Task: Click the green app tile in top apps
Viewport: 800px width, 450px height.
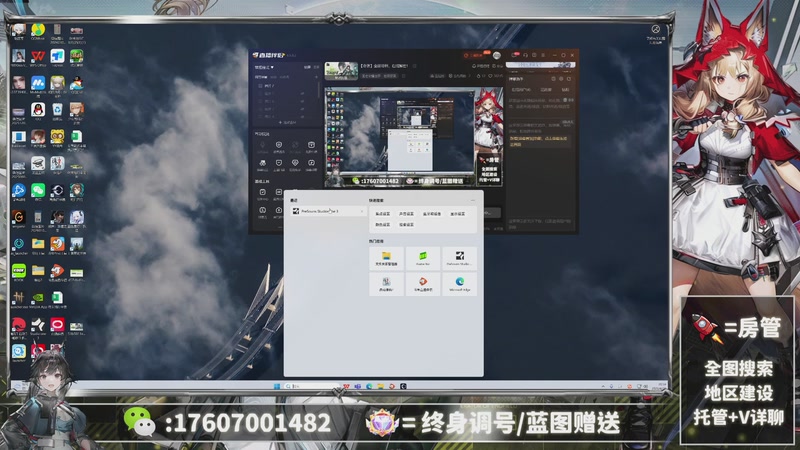Action: [x=423, y=258]
